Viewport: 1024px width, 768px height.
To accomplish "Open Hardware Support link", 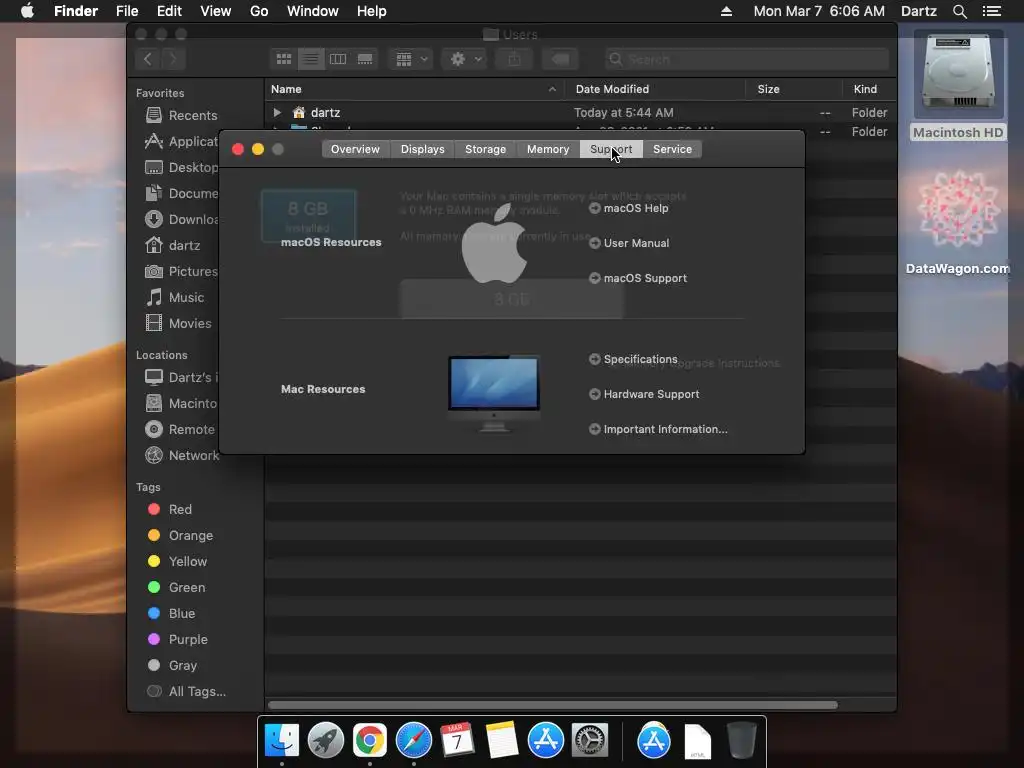I will pyautogui.click(x=651, y=394).
